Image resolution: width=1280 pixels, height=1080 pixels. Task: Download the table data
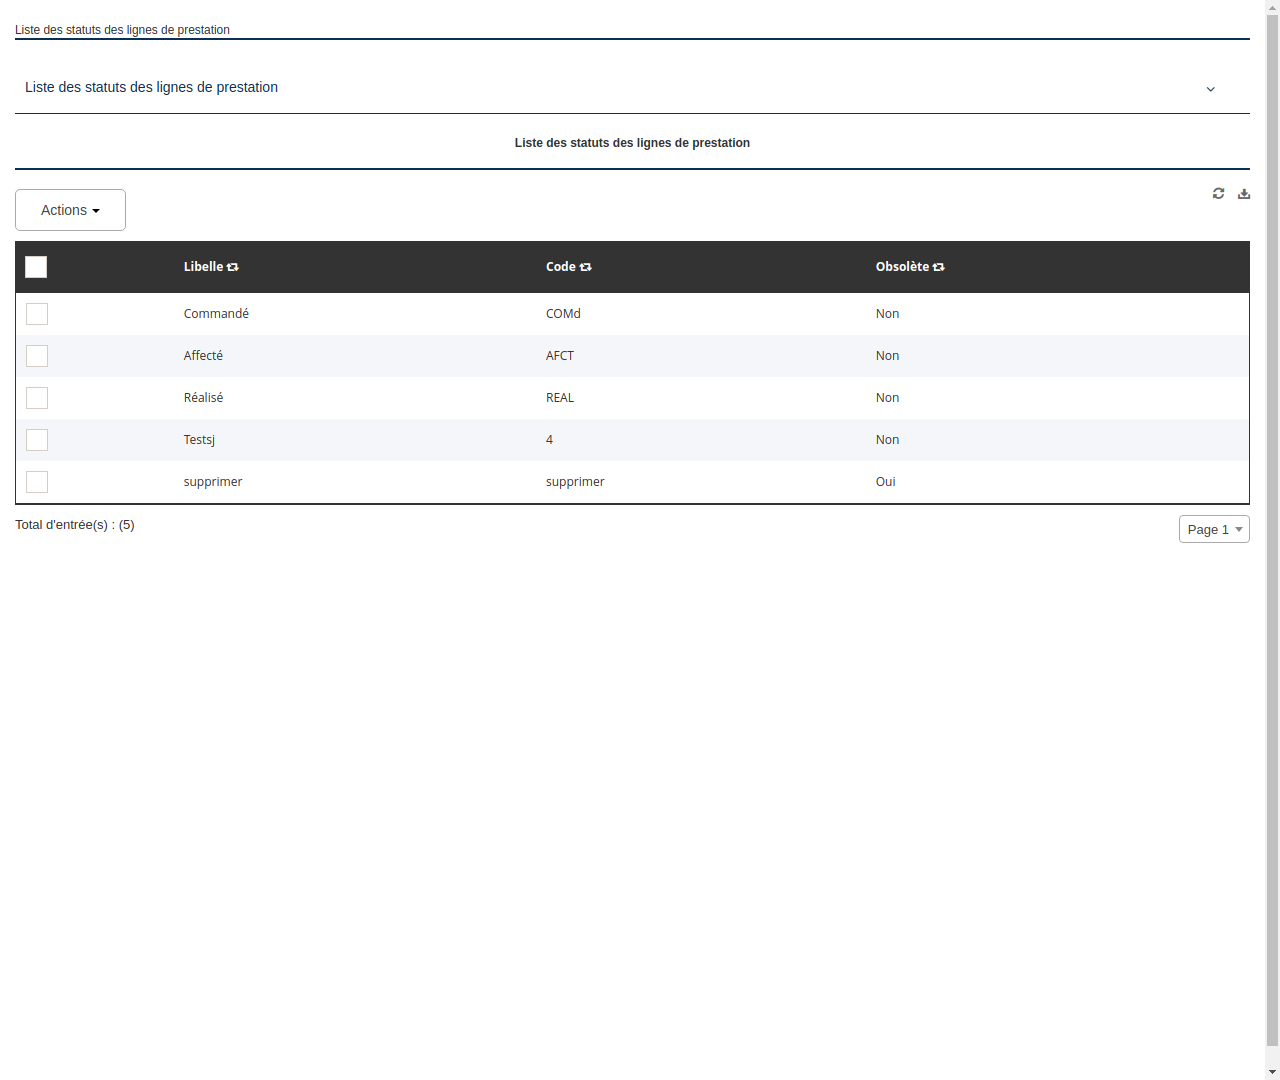1243,194
